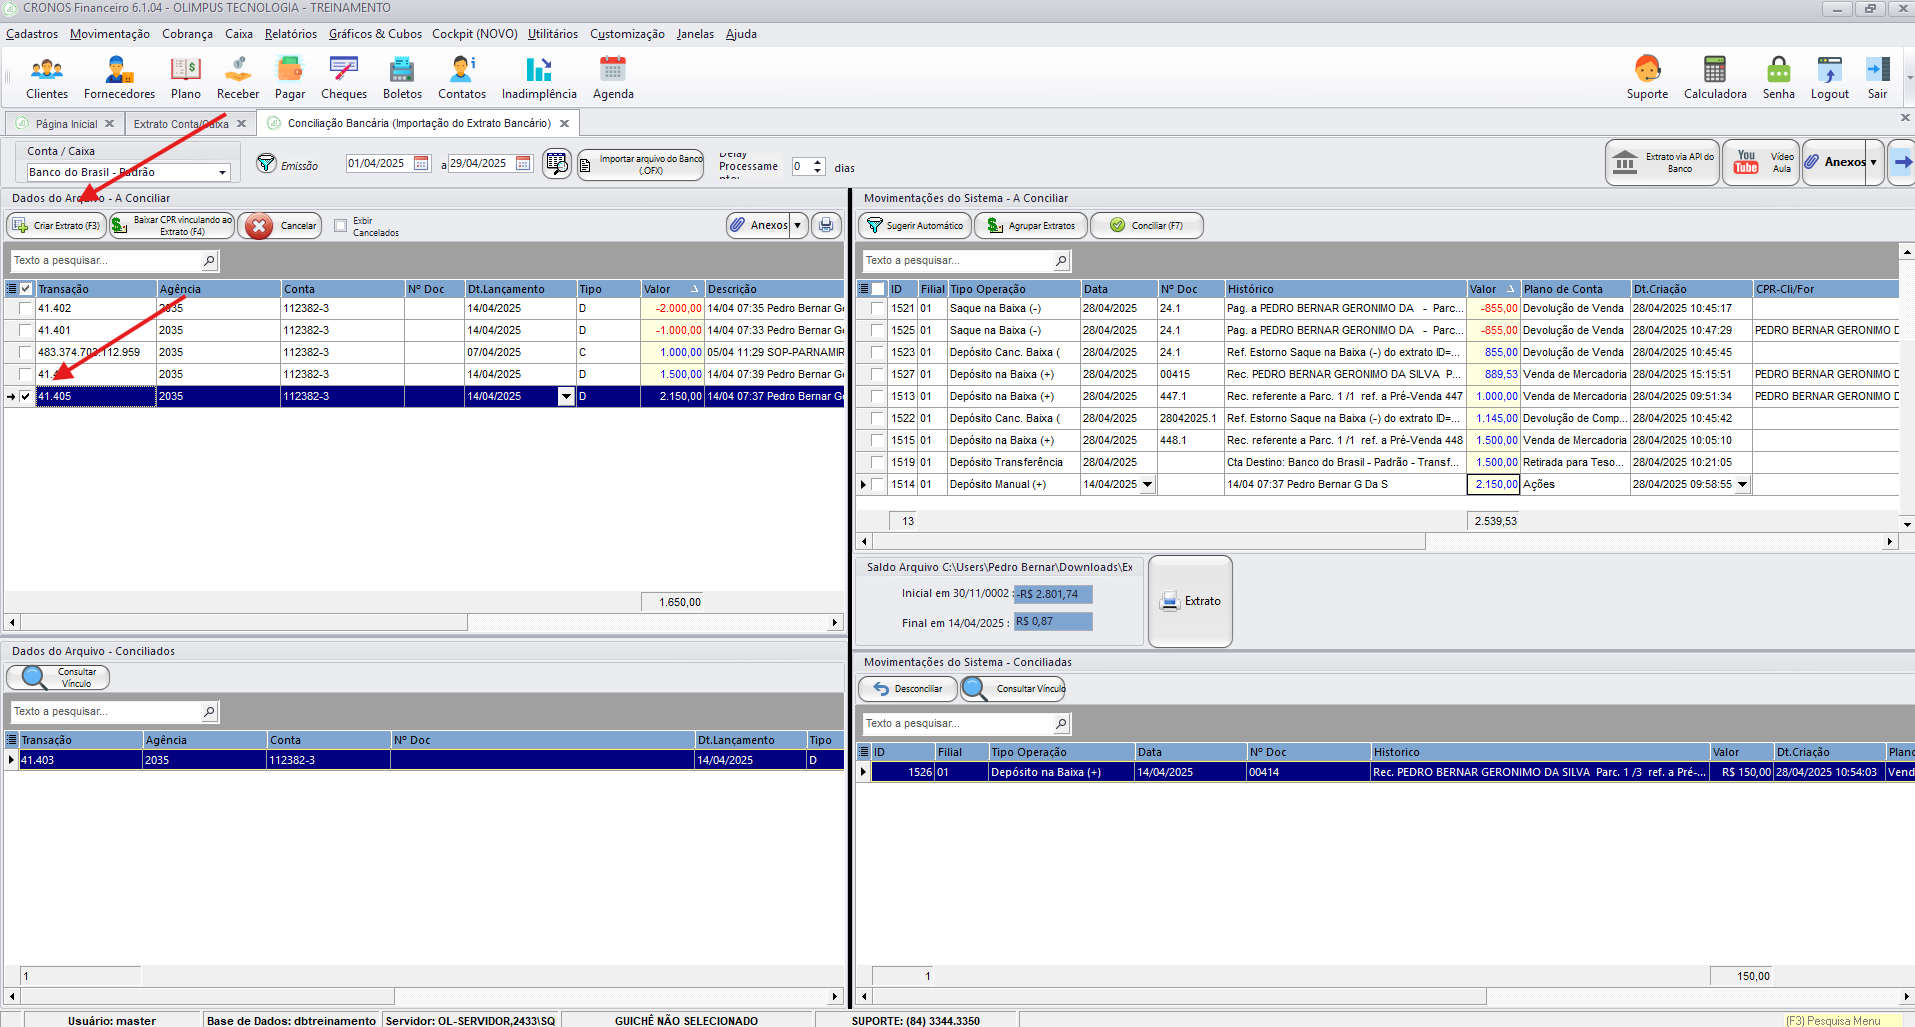Image resolution: width=1915 pixels, height=1027 pixels.
Task: Click the Sair exit icon
Action: click(1877, 78)
